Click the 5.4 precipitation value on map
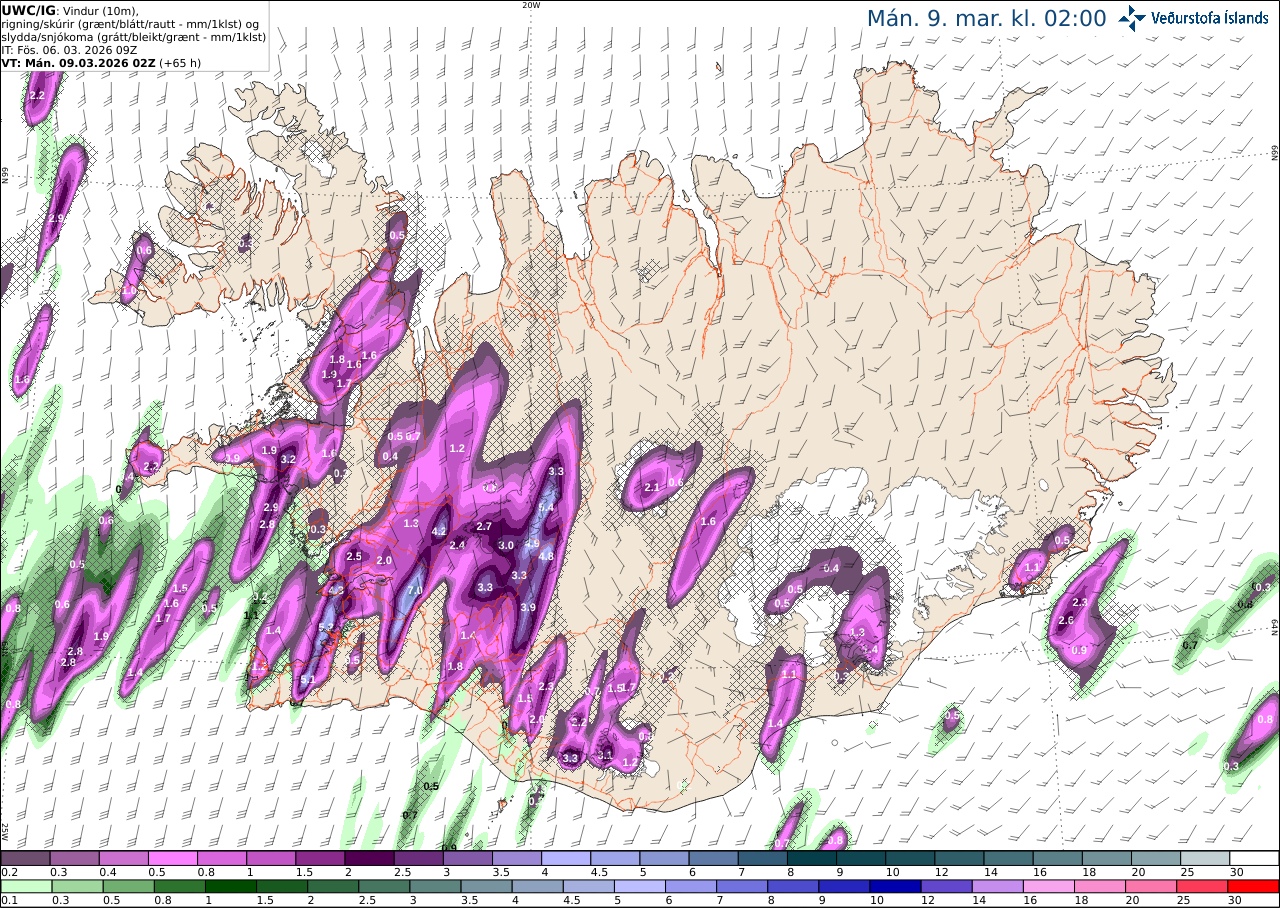This screenshot has width=1280, height=908. pyautogui.click(x=546, y=508)
